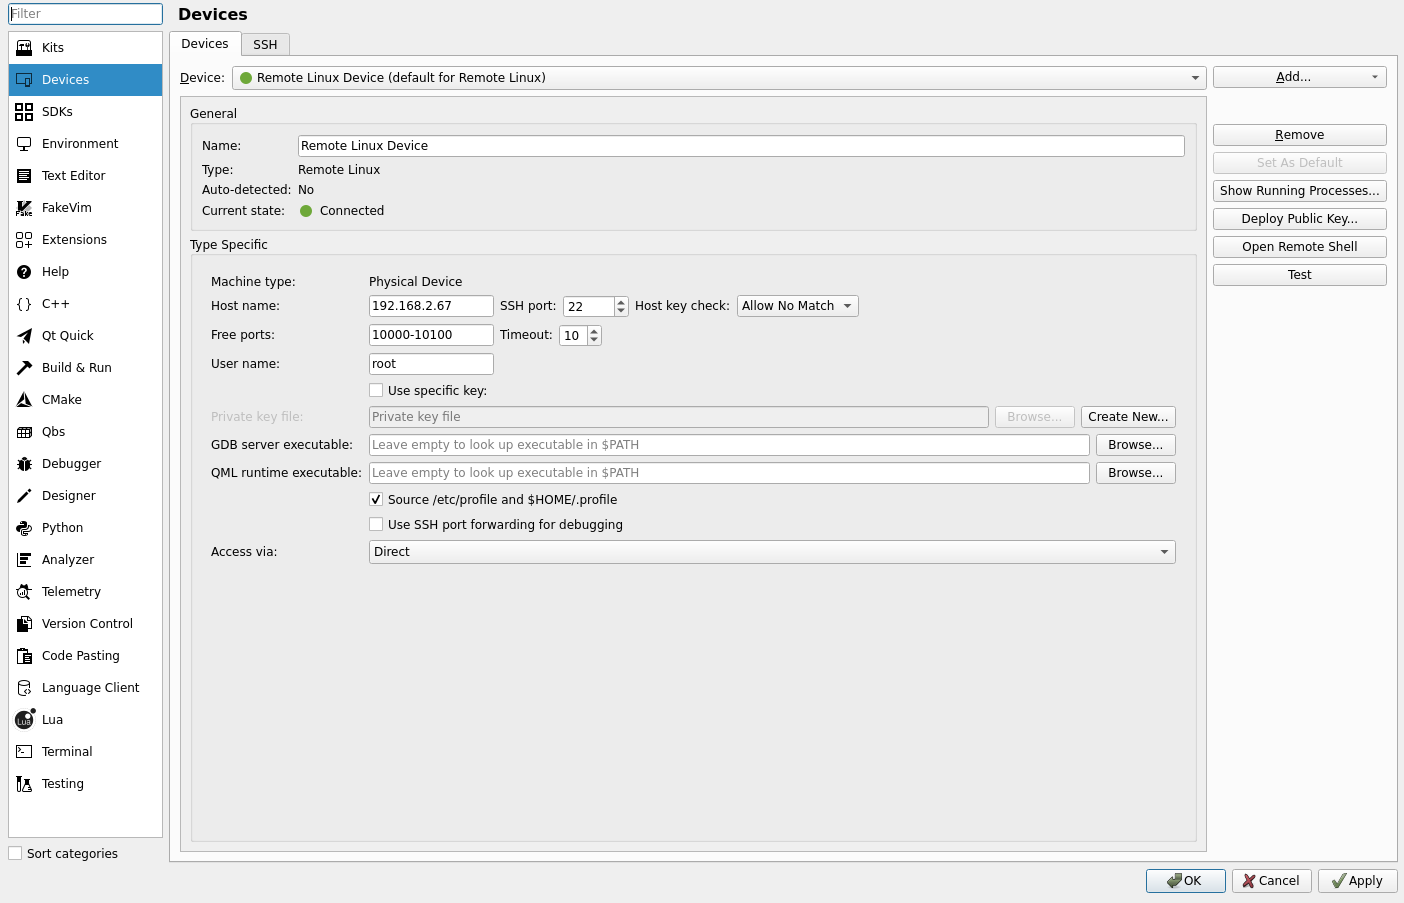Image resolution: width=1404 pixels, height=903 pixels.
Task: Open the Host key check dropdown
Action: 797,306
